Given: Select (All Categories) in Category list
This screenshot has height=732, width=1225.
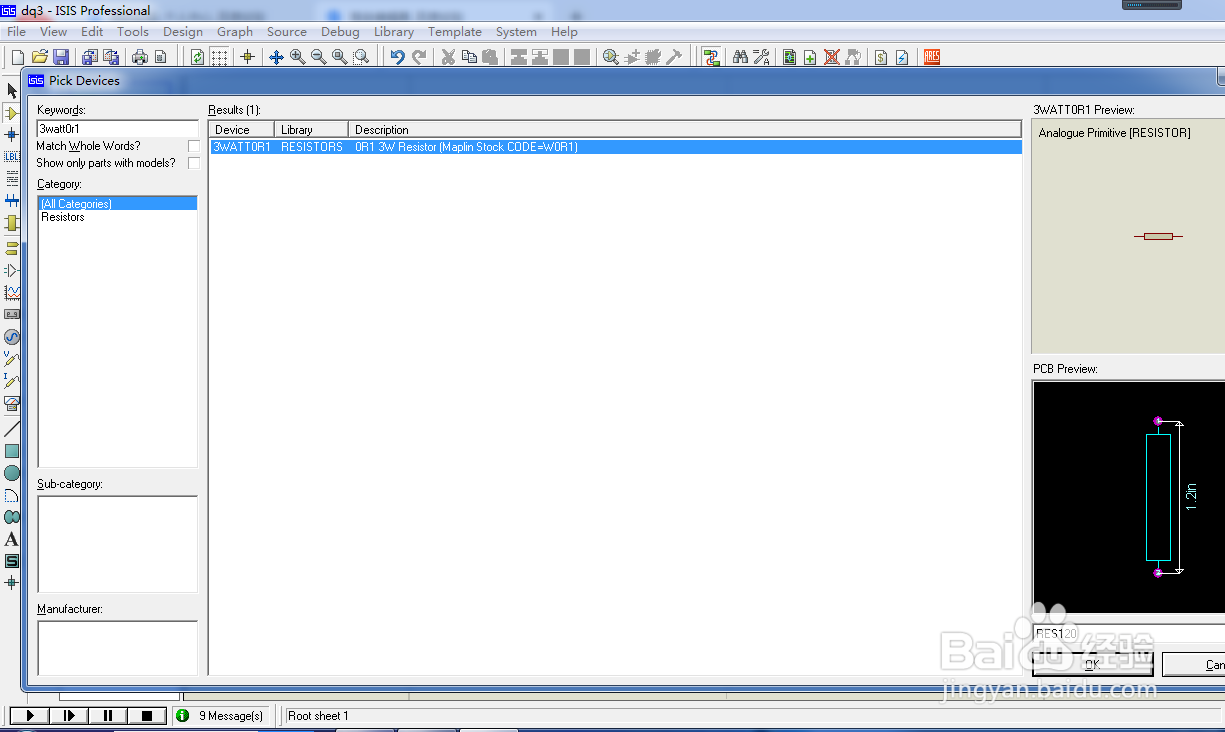Looking at the screenshot, I should 118,204.
